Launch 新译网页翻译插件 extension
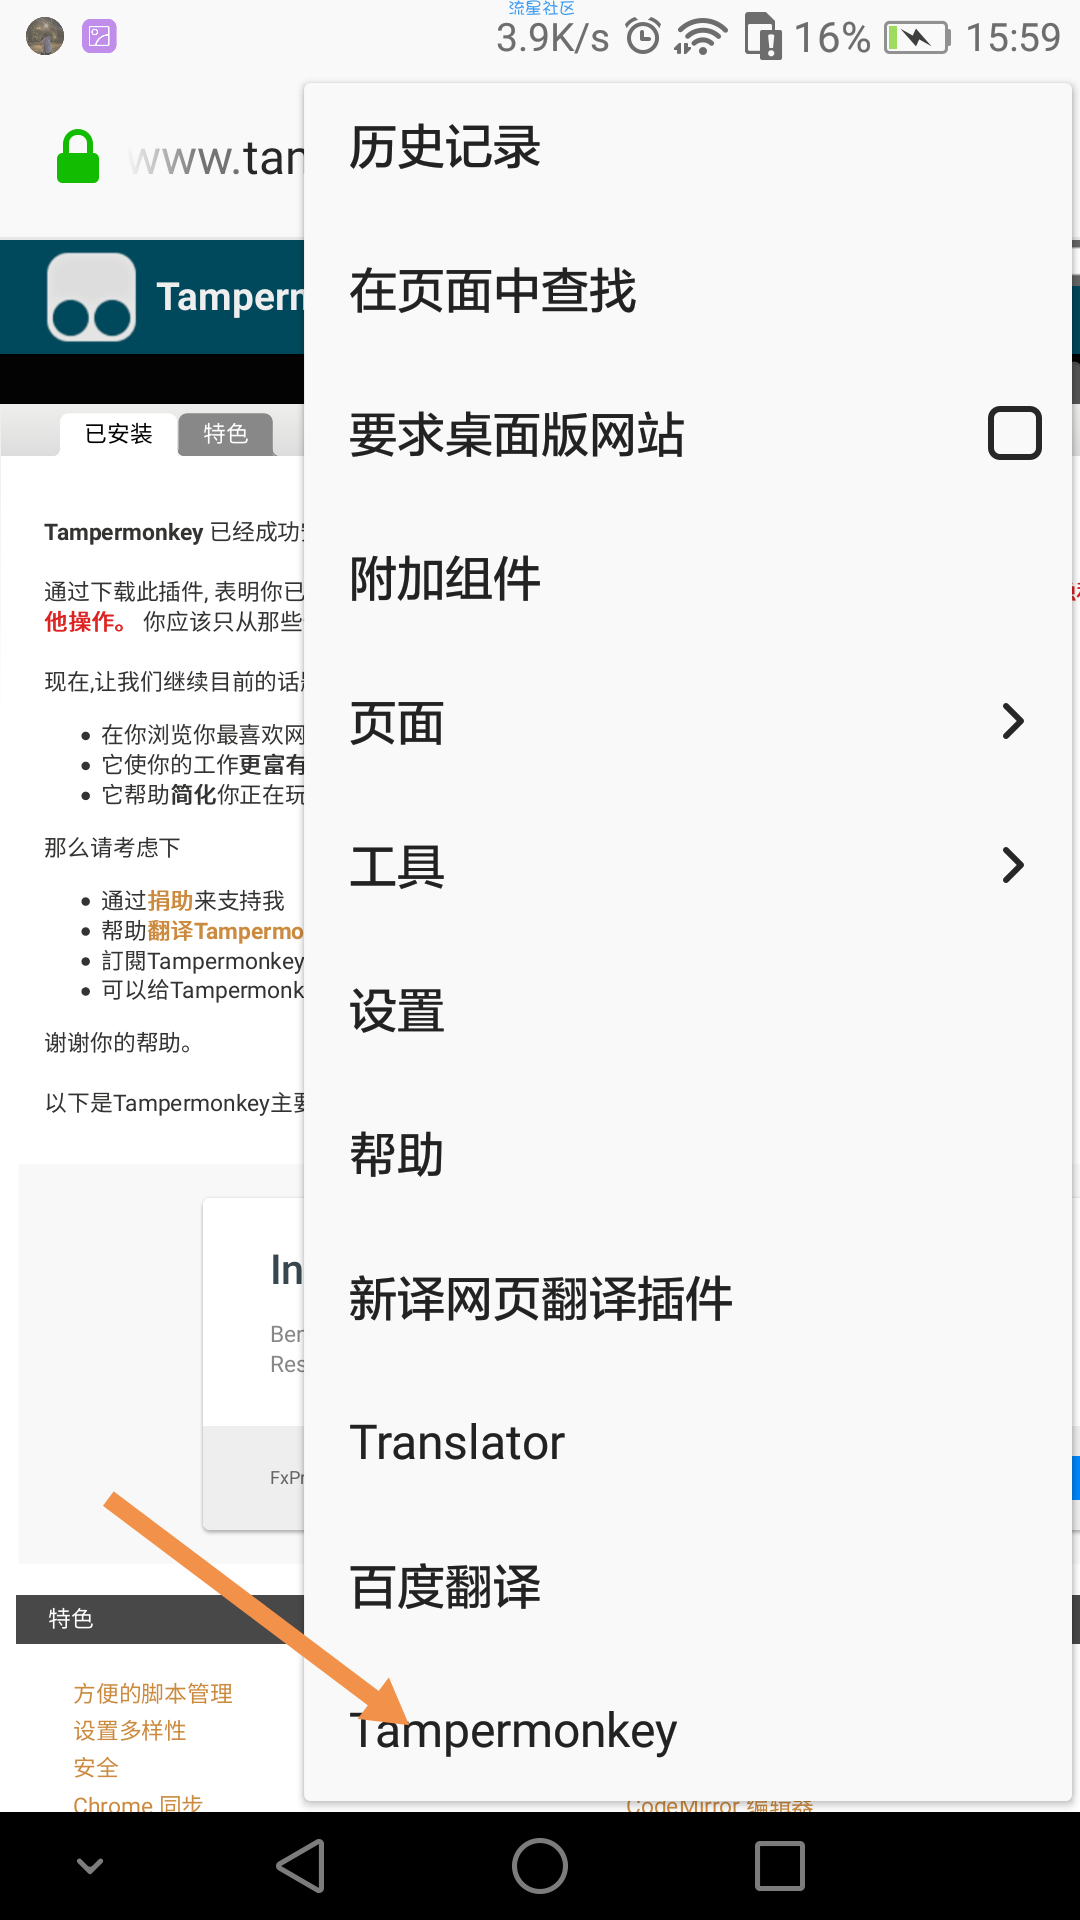The image size is (1080, 1920). coord(688,1299)
